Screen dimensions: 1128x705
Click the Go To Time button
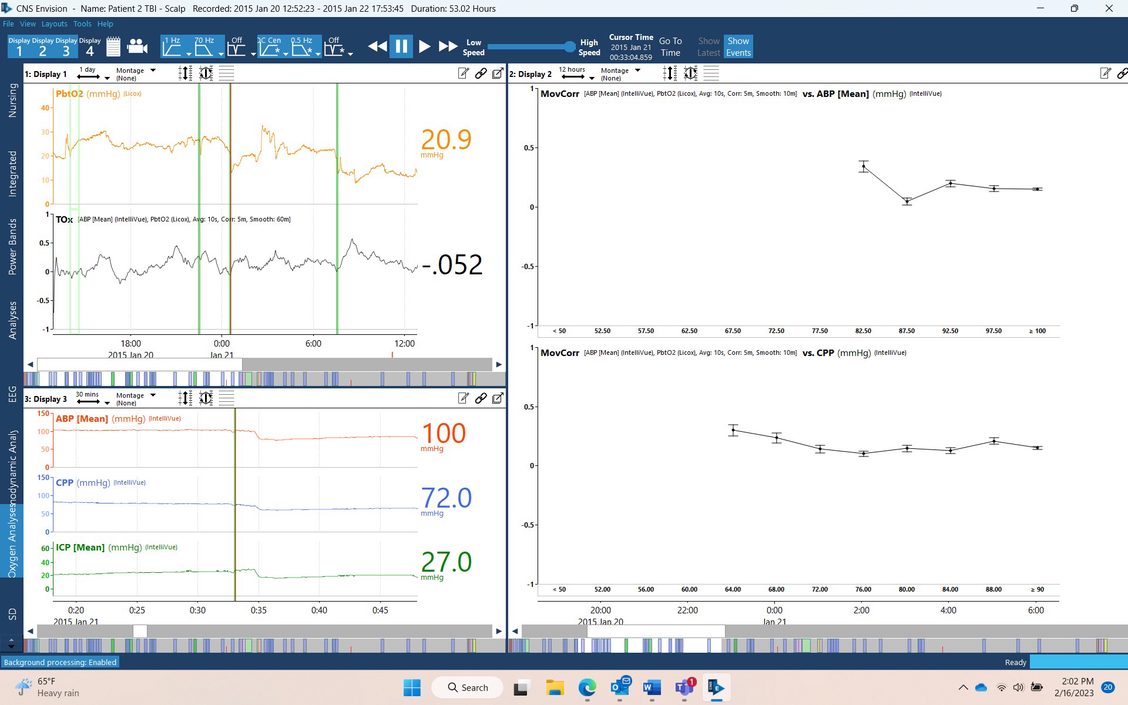pyautogui.click(x=670, y=47)
